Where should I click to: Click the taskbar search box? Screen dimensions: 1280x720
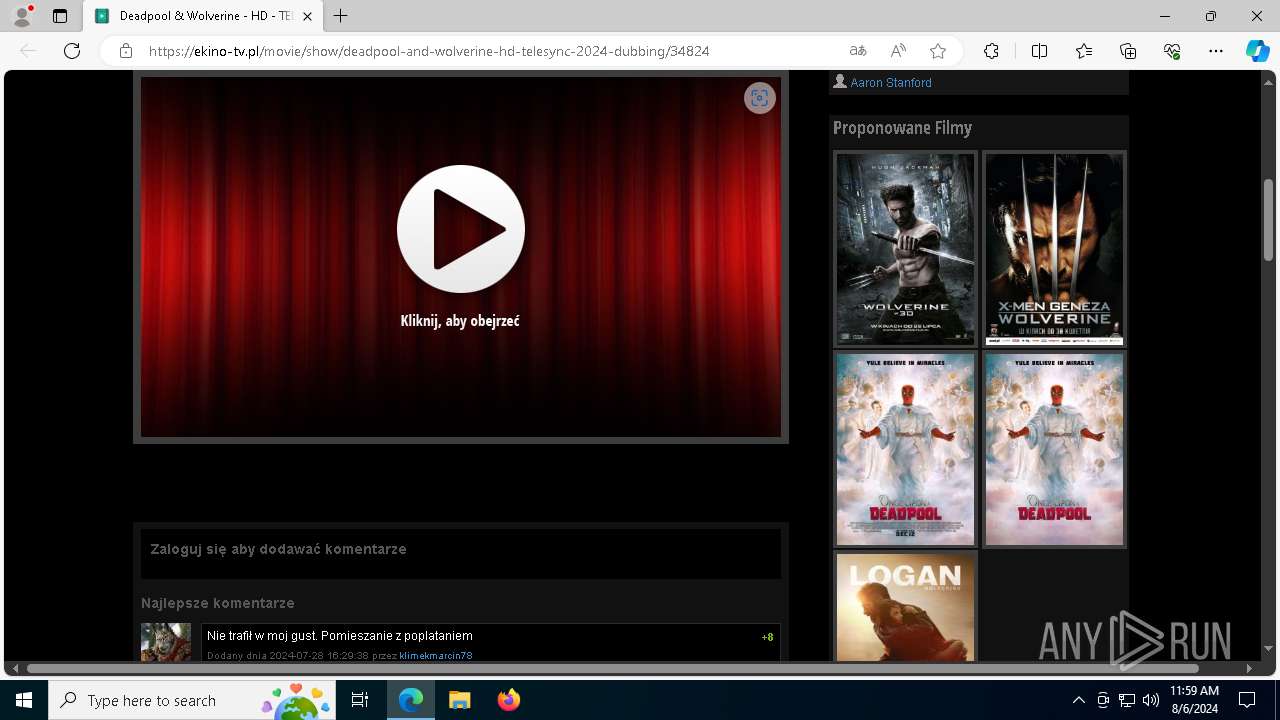pyautogui.click(x=193, y=700)
